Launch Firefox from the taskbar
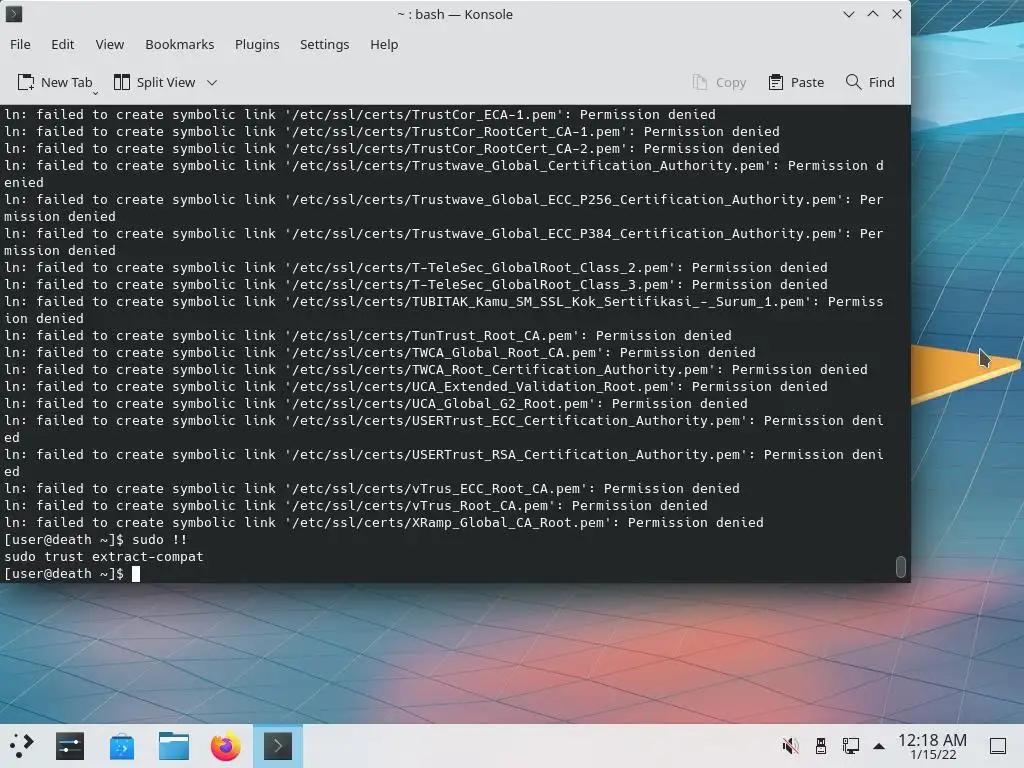The image size is (1024, 768). pos(226,746)
